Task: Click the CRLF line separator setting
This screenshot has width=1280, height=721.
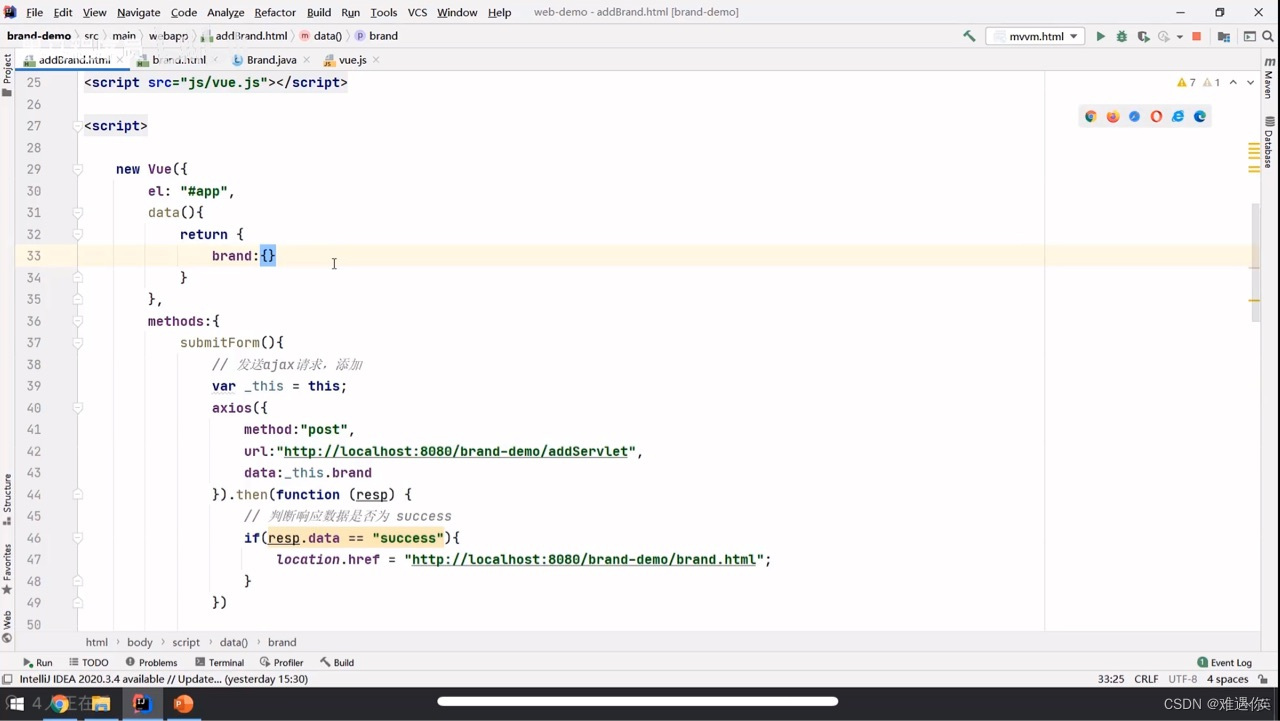Action: click(x=1146, y=679)
